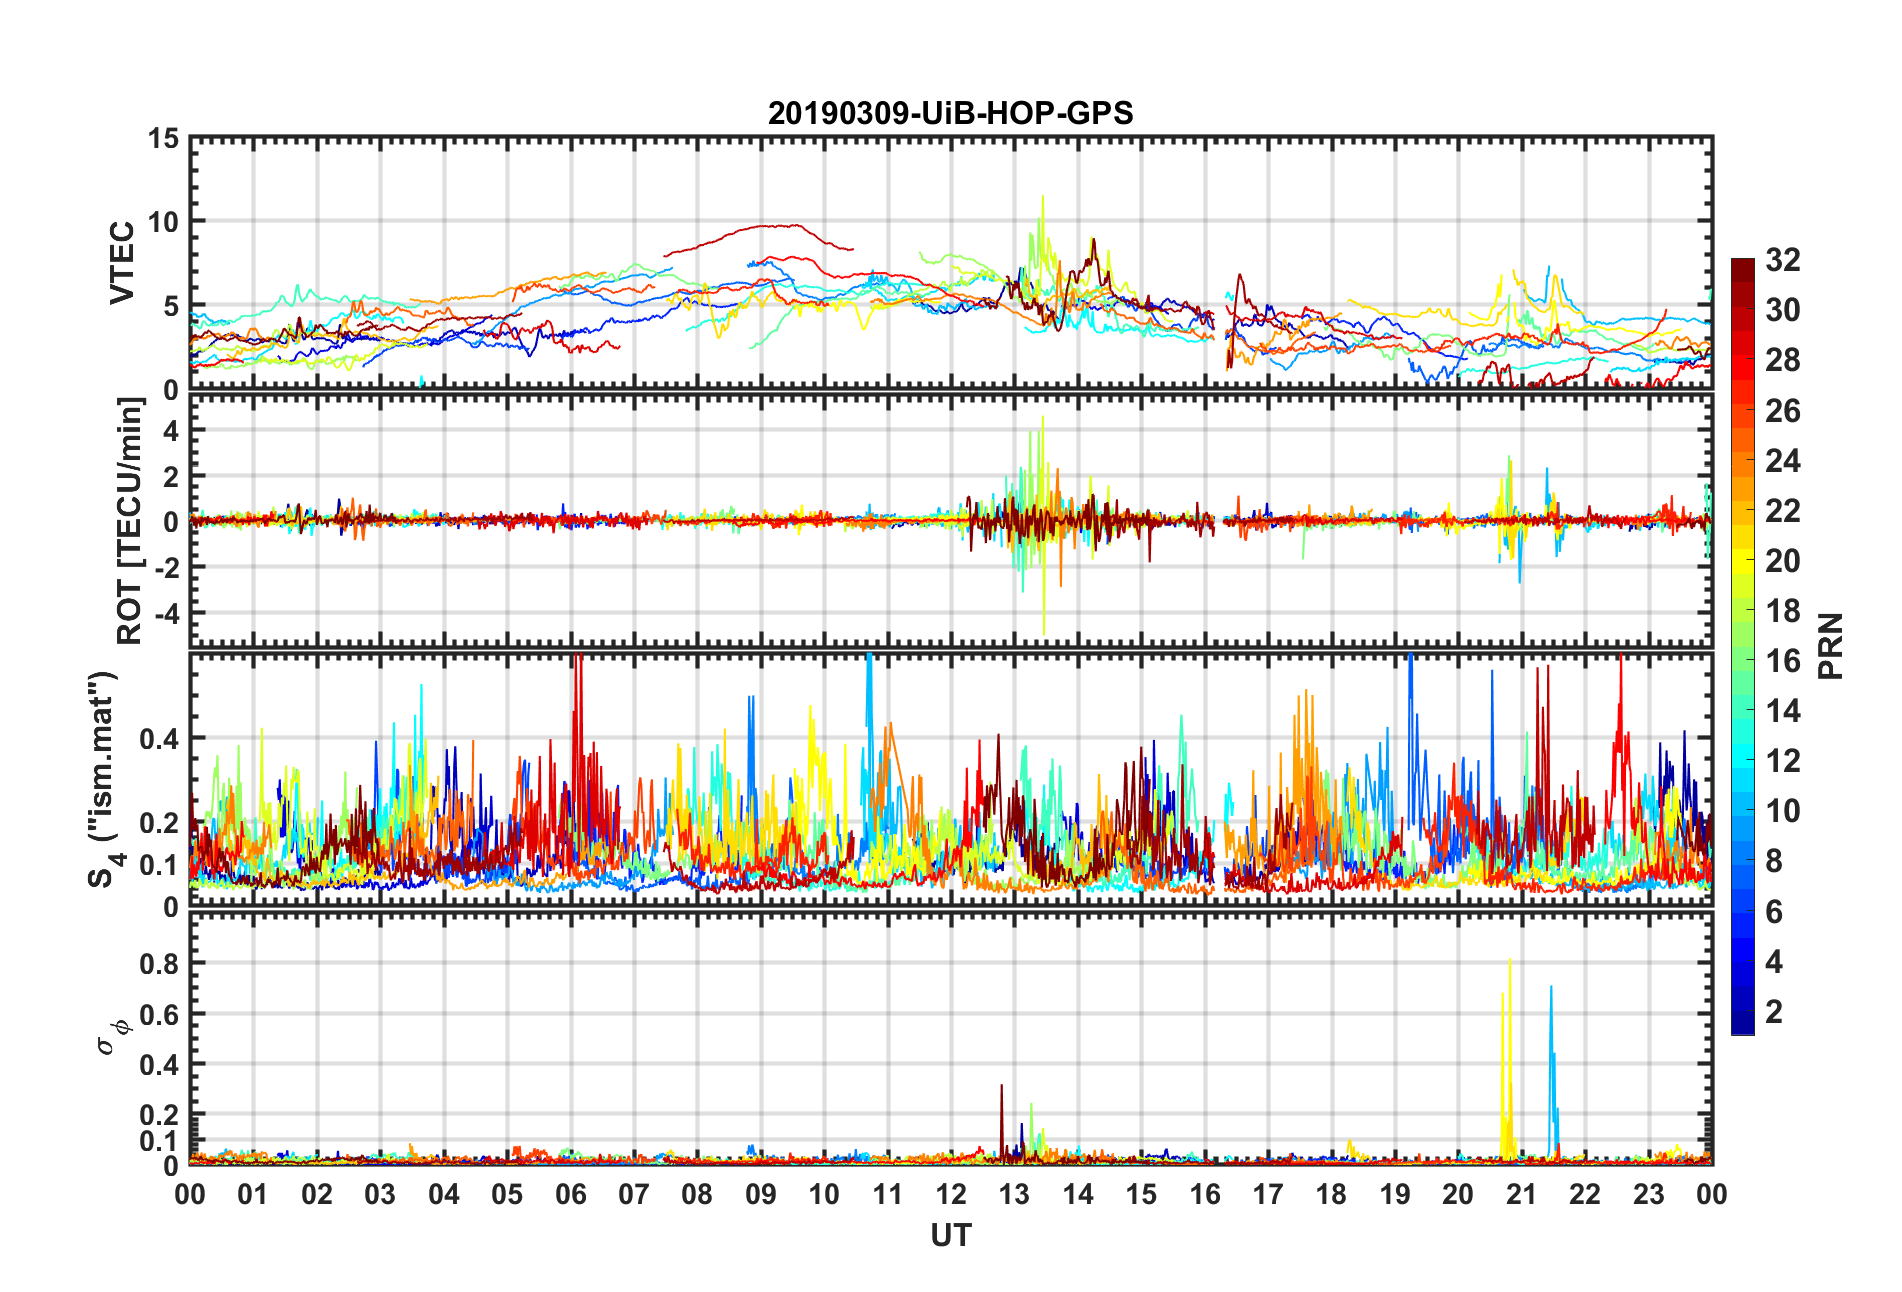Select the VTEC y-axis label
The width and height of the screenshot is (1902, 1292).
[122, 263]
